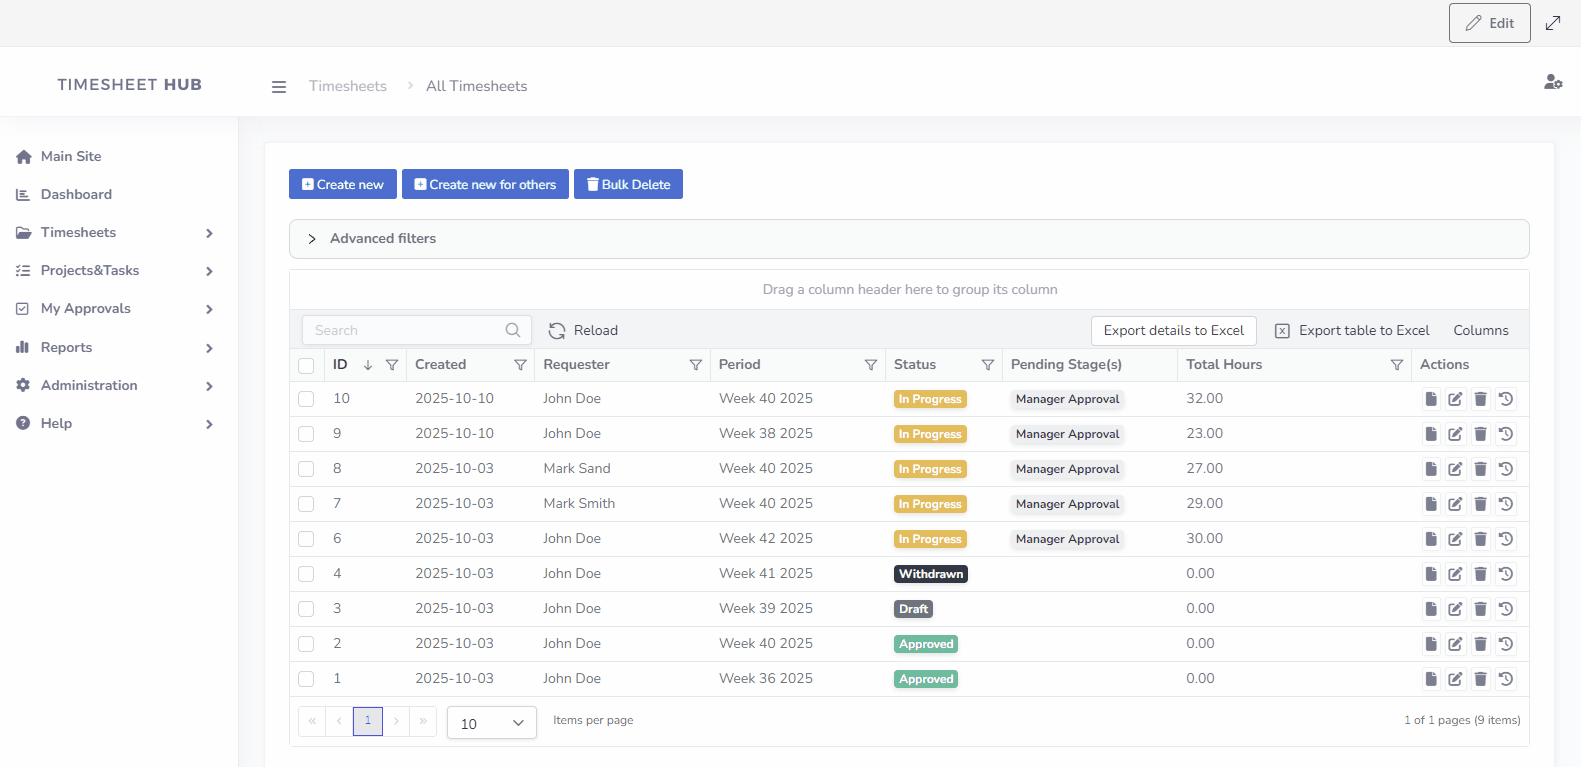Click the Reload table icon
The height and width of the screenshot is (767, 1581).
[x=557, y=331]
